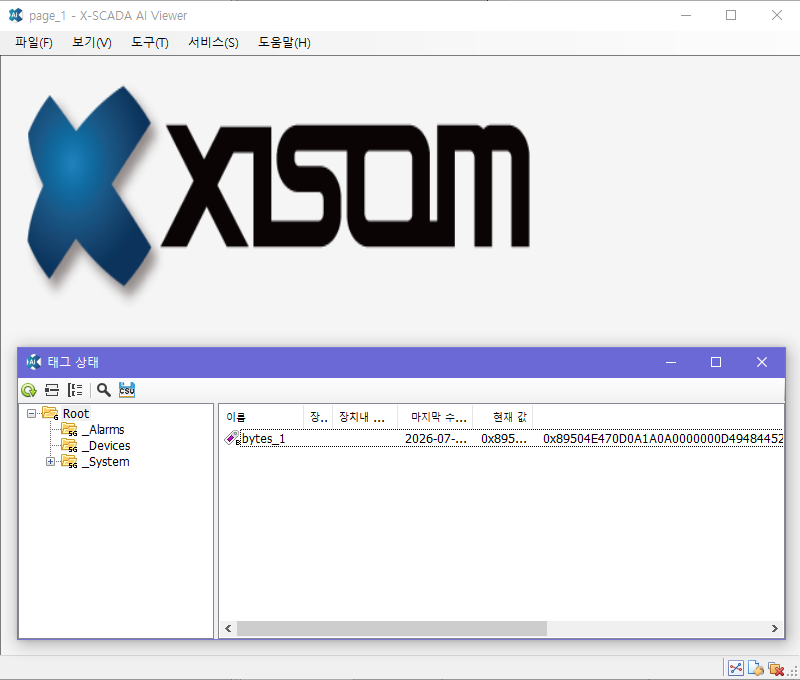
Task: Click the Root folder icon in tag tree
Action: coord(50,413)
